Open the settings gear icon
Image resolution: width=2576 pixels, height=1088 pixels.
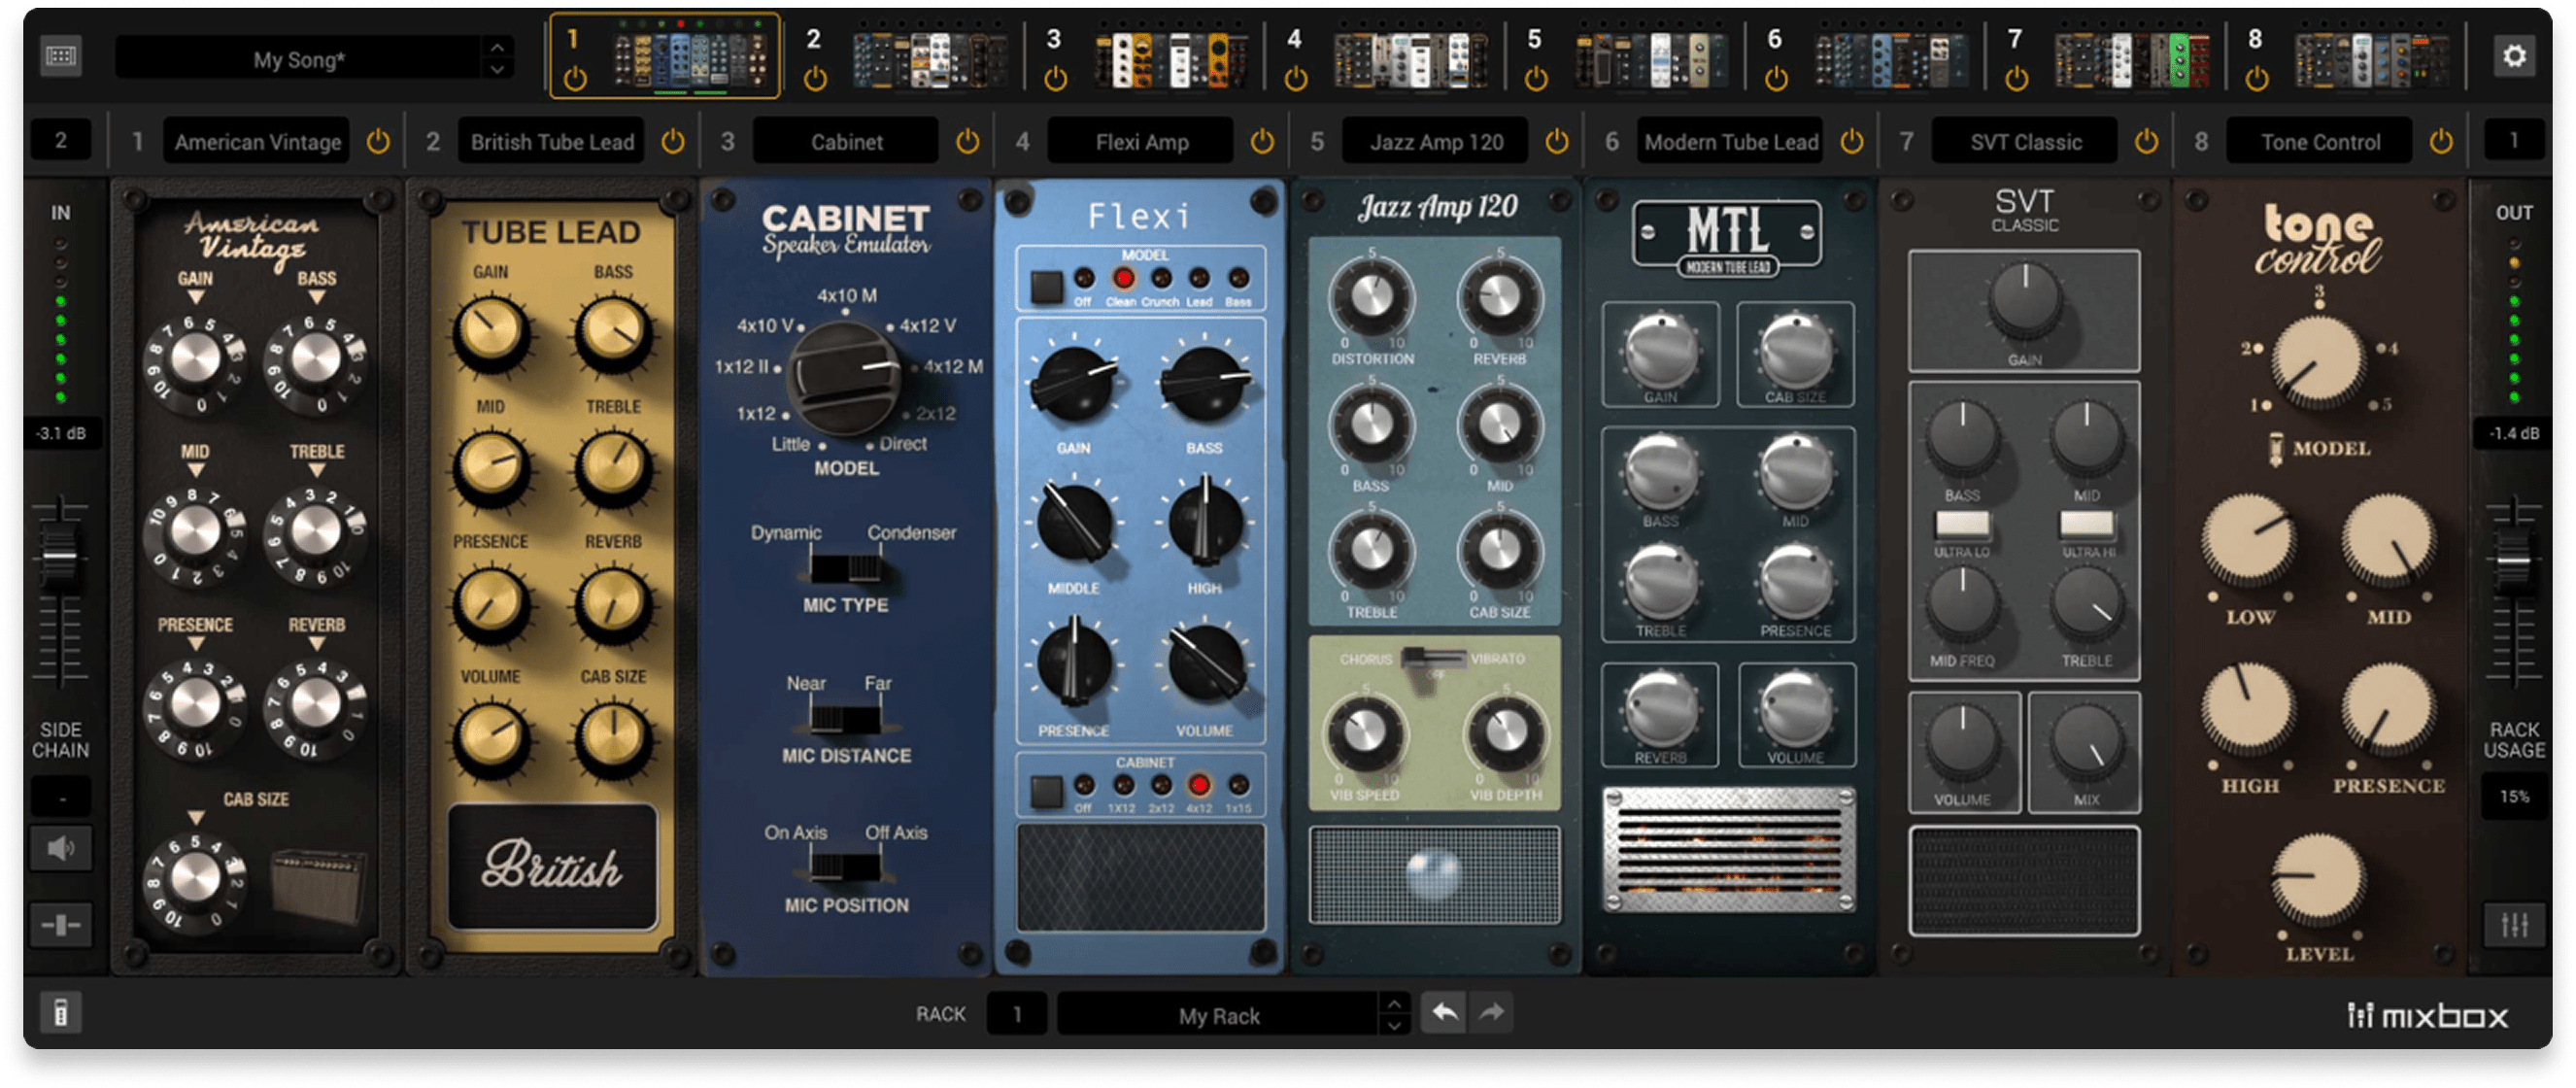[x=2514, y=56]
